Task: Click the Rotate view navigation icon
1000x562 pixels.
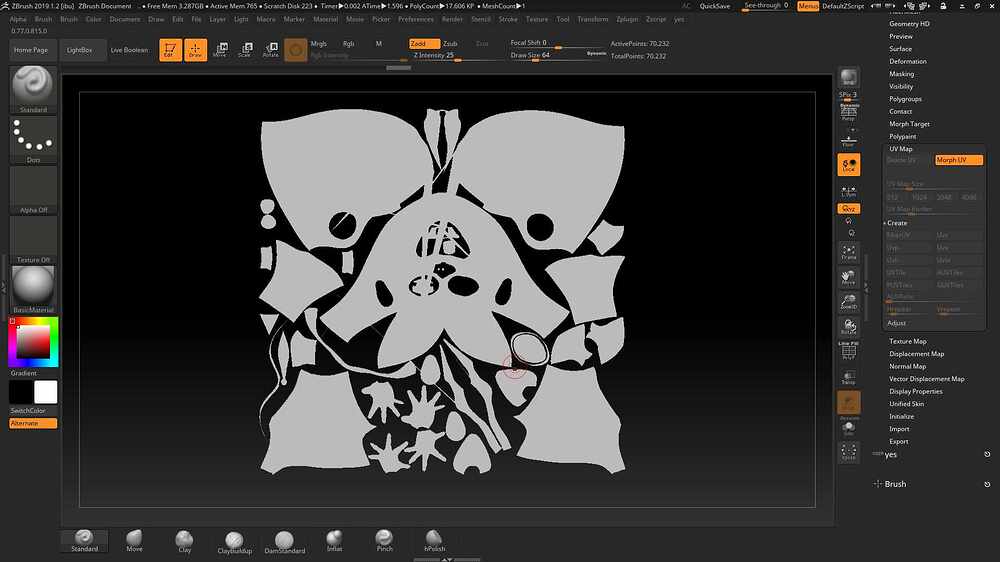Action: tap(848, 327)
